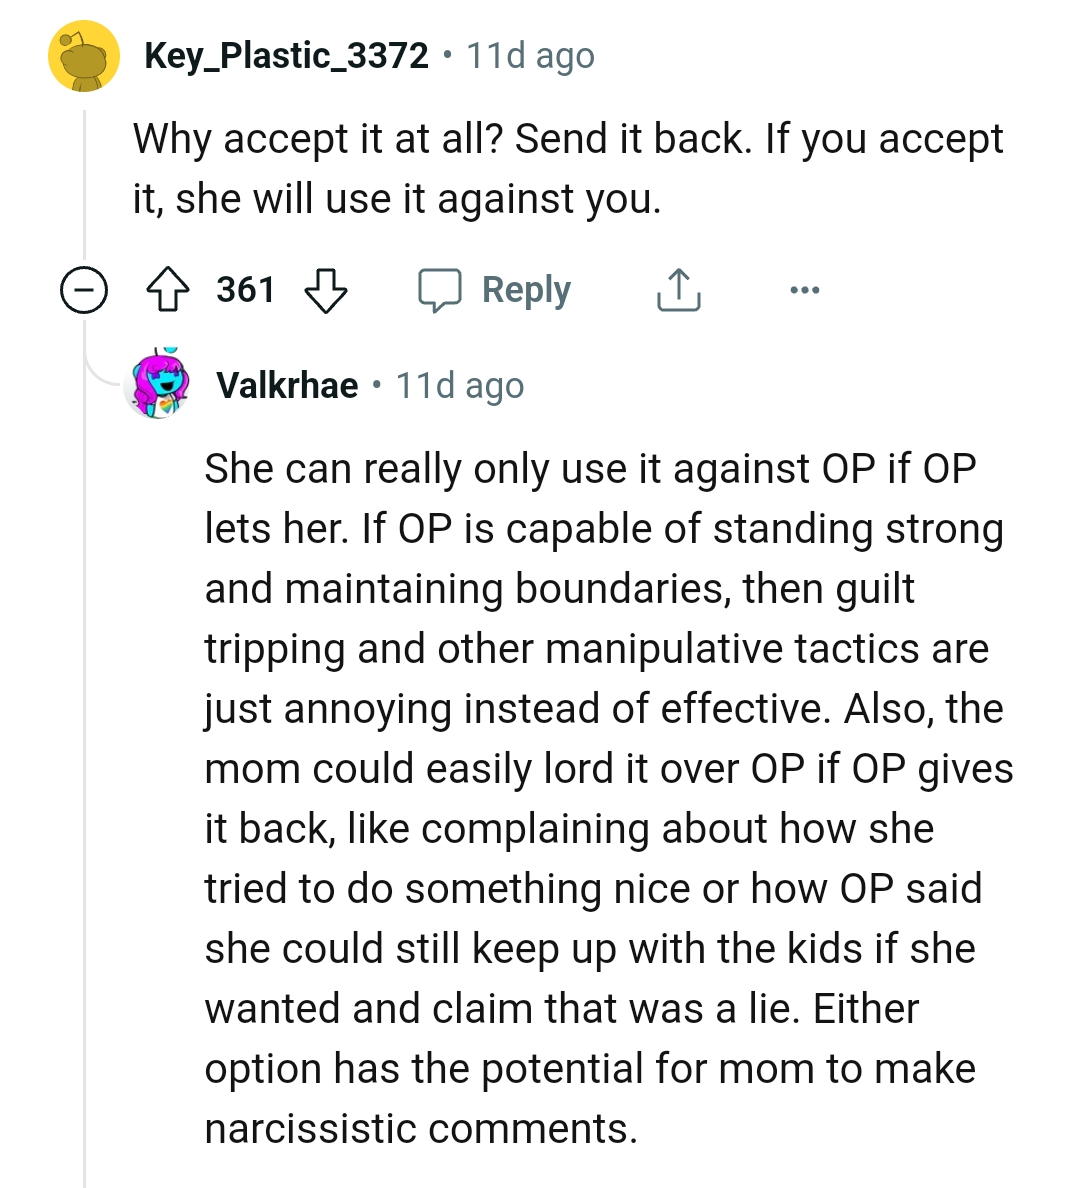The width and height of the screenshot is (1079, 1188).
Task: Open Key_Plastic_3372's profile via the username
Action: pyautogui.click(x=286, y=56)
